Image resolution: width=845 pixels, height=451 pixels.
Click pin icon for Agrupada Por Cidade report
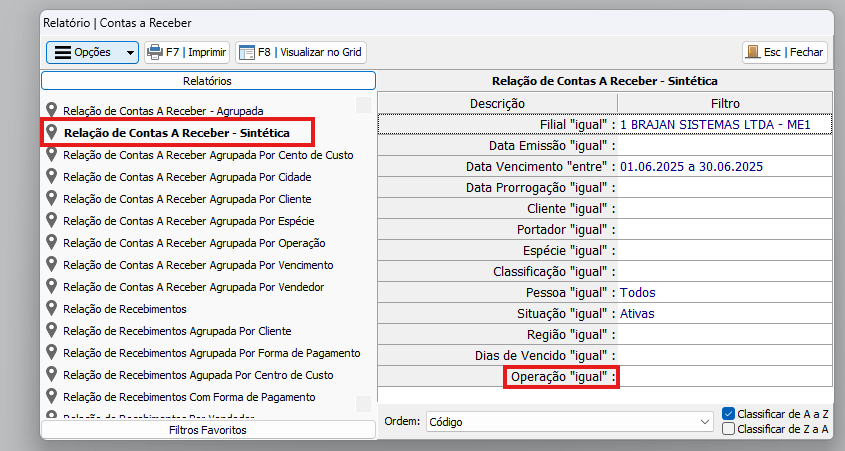[x=52, y=177]
